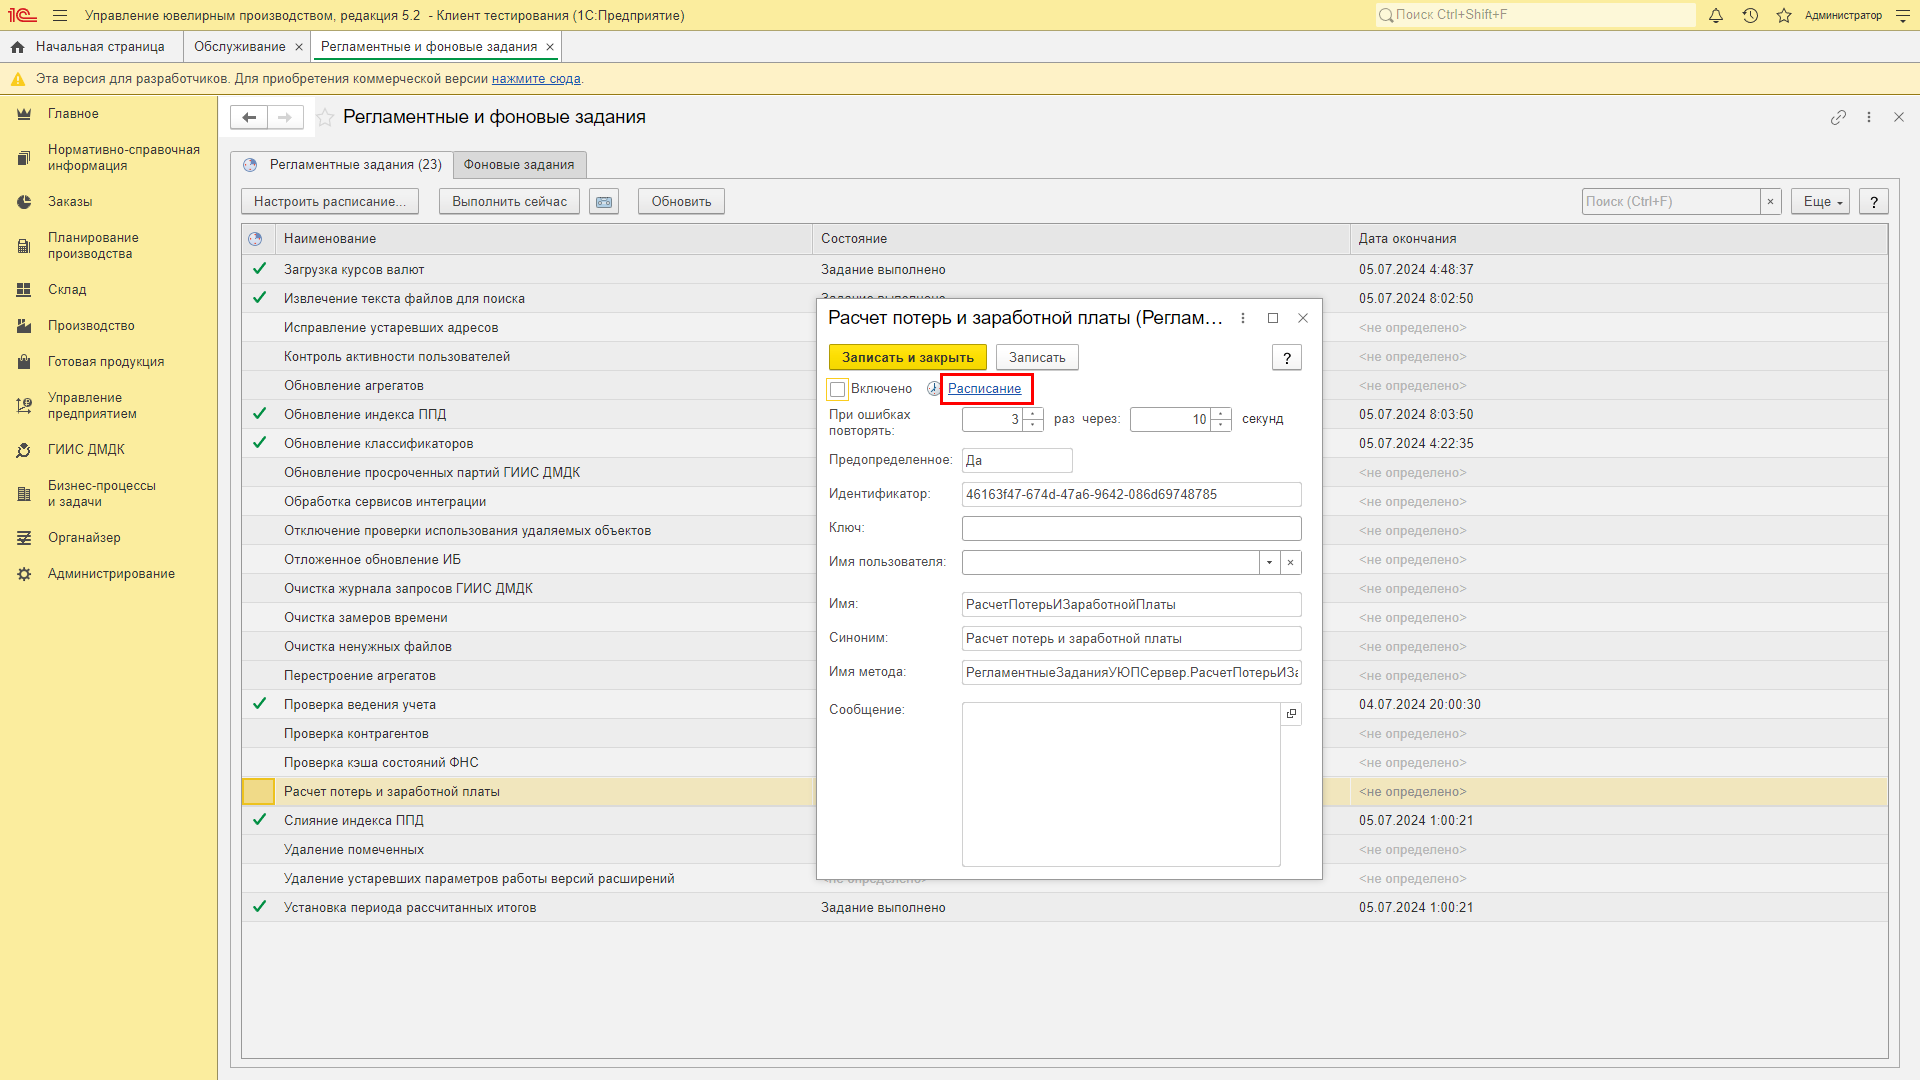This screenshot has height=1080, width=1920.
Task: Click Записать button in dialog
Action: click(x=1037, y=358)
